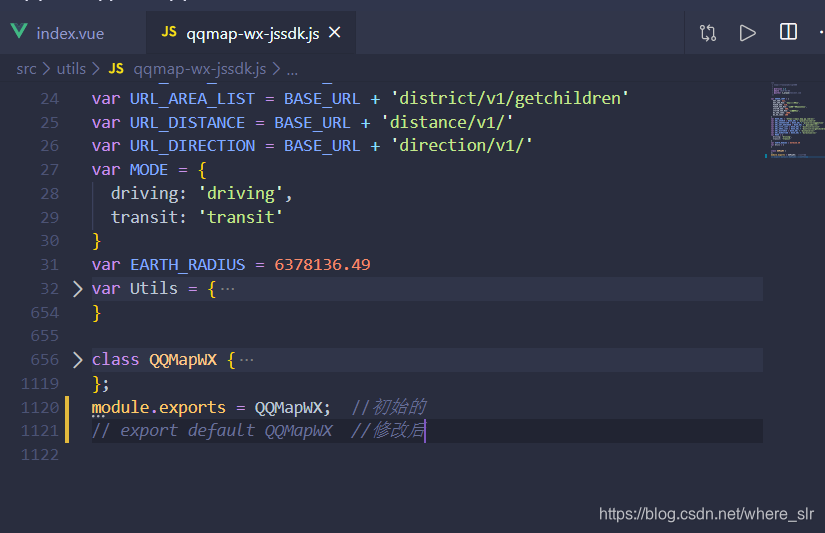Click the //修改后 comment

click(388, 431)
